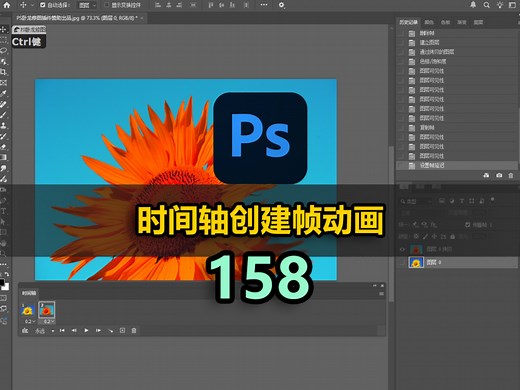Delete the current history state with the trash icon
This screenshot has height=390, width=520.
click(x=511, y=175)
